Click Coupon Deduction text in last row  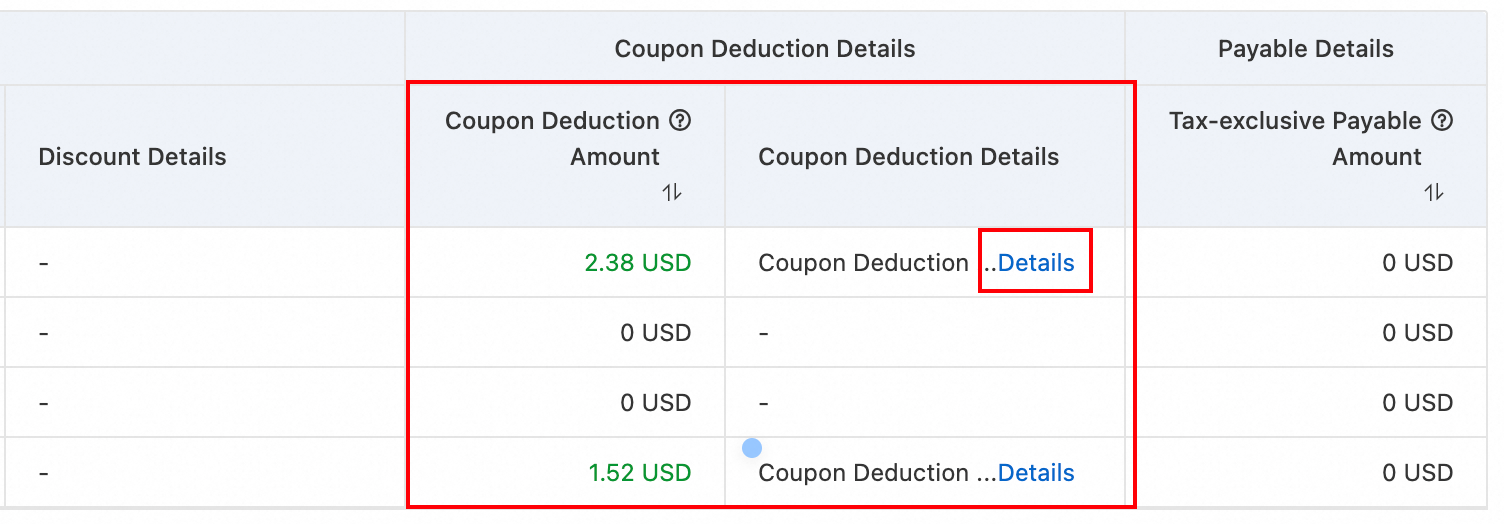pos(864,473)
